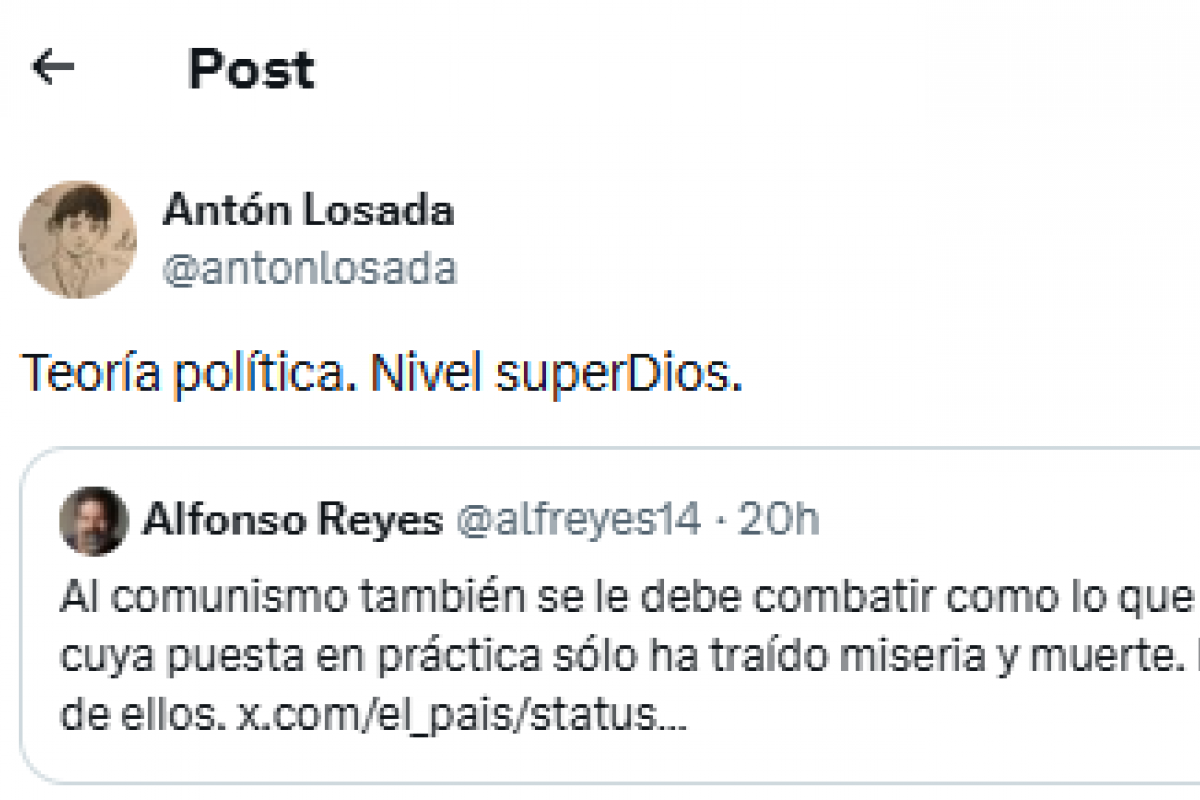Click the Antón Losada display name
The height and width of the screenshot is (800, 1200).
tap(308, 210)
